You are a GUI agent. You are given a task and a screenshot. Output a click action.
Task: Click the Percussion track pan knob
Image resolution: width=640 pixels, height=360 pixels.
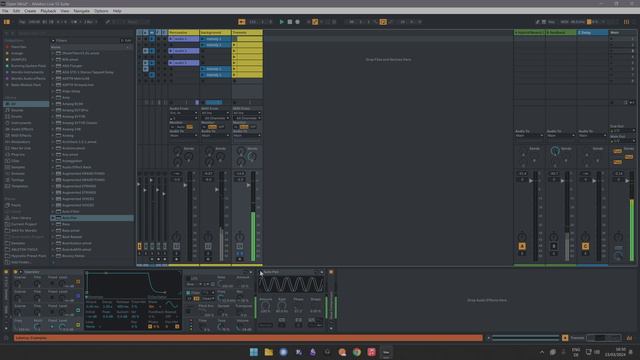pyautogui.click(x=176, y=237)
